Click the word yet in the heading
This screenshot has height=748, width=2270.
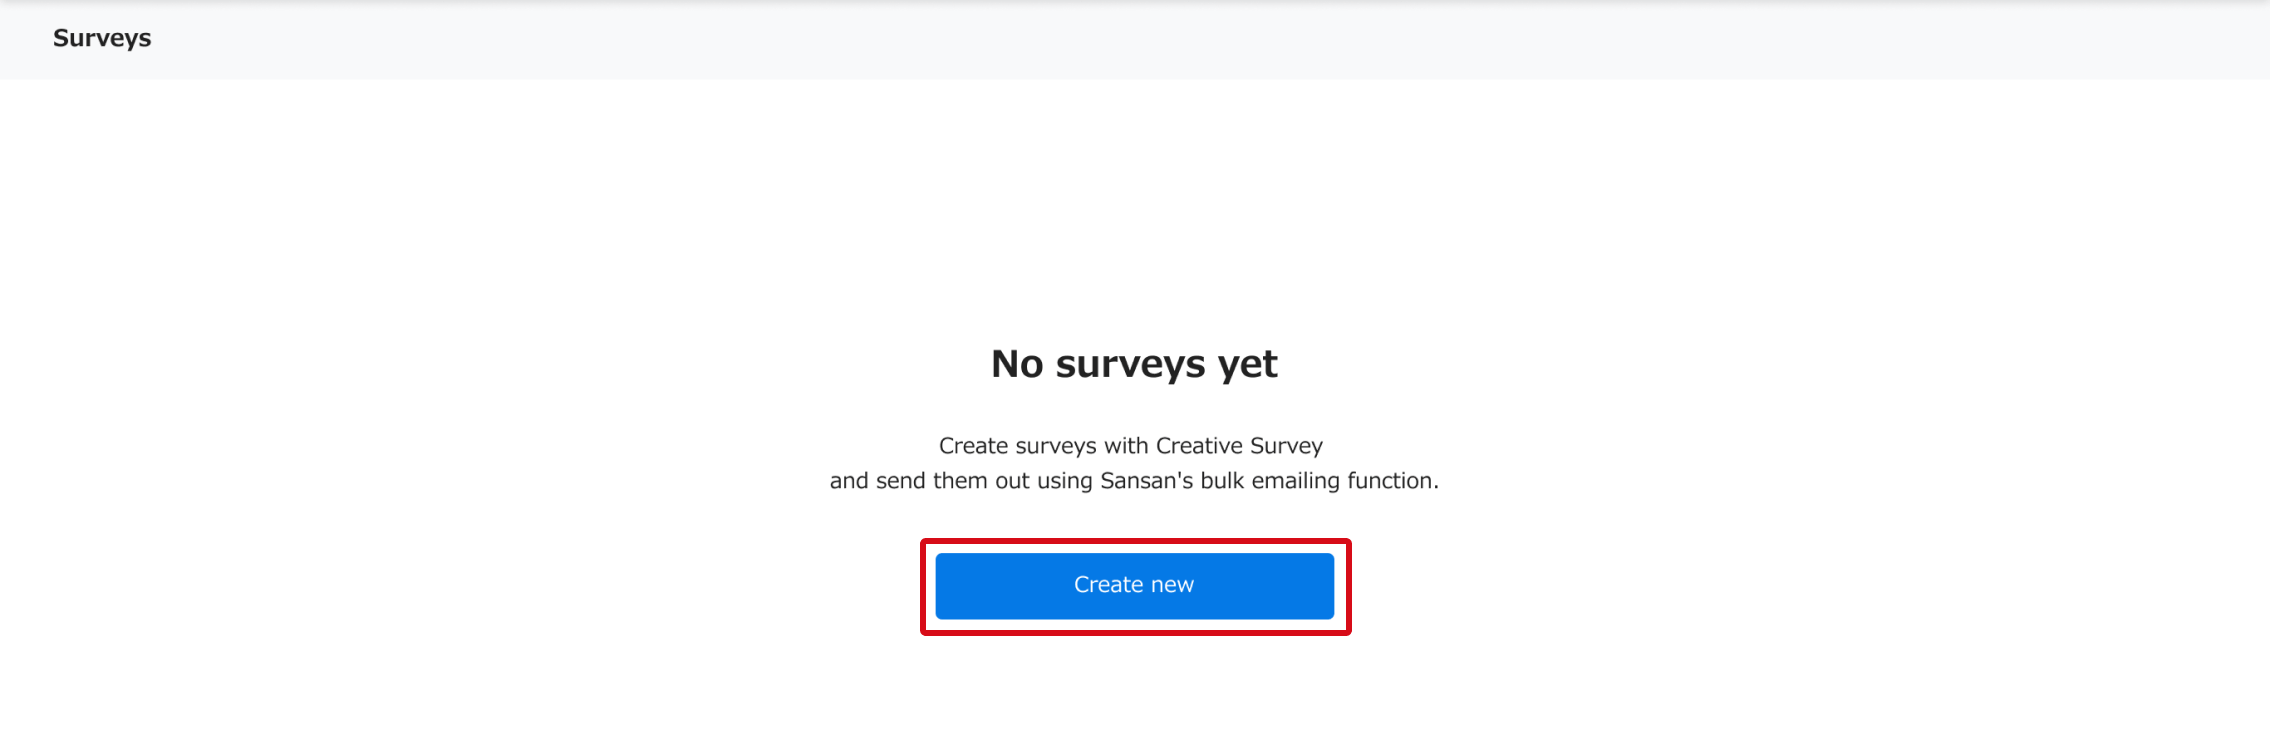pyautogui.click(x=1247, y=364)
